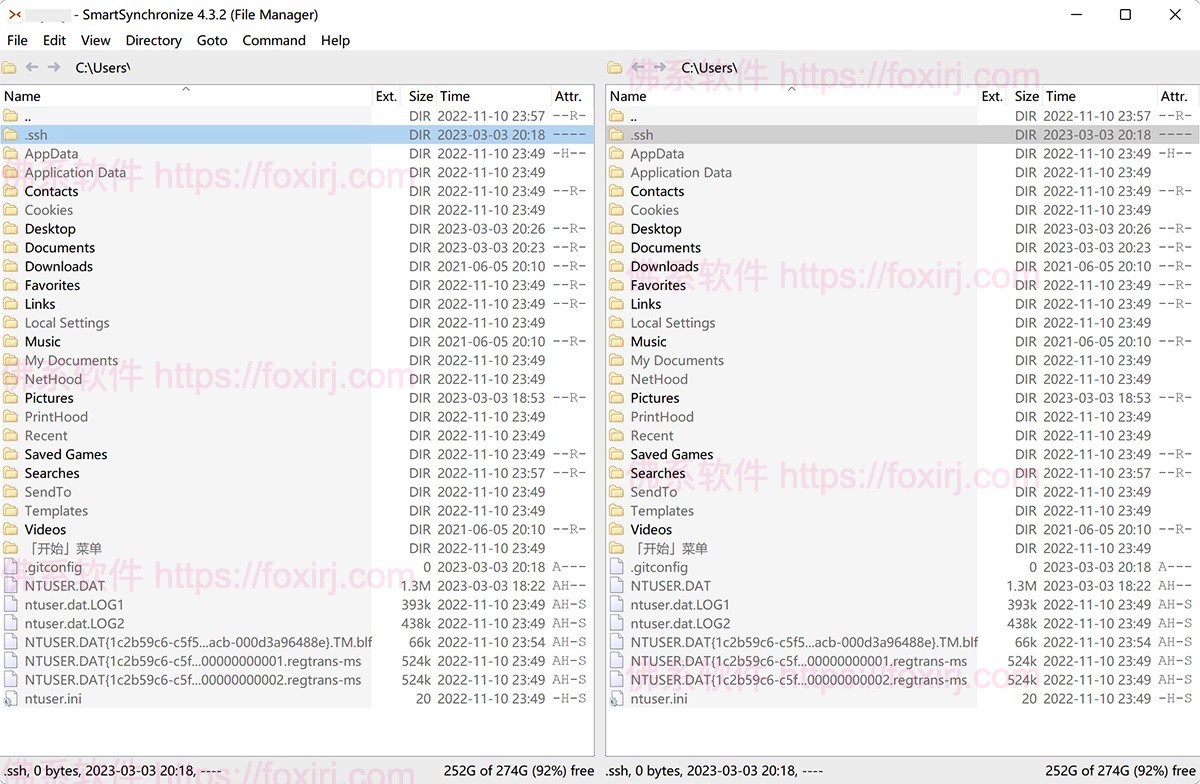Click ntuser.ini file icon in left pane
Image resolution: width=1200 pixels, height=784 pixels.
11,699
